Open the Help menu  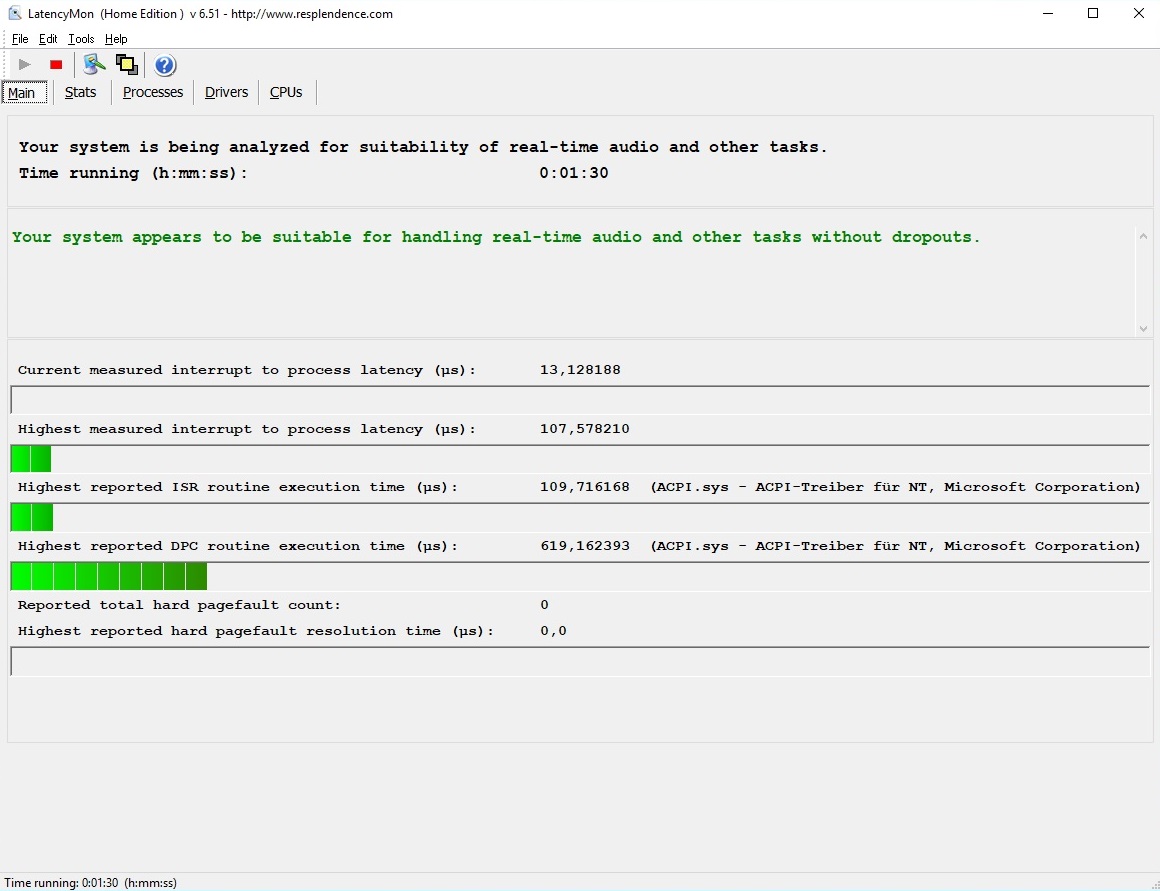pos(116,39)
